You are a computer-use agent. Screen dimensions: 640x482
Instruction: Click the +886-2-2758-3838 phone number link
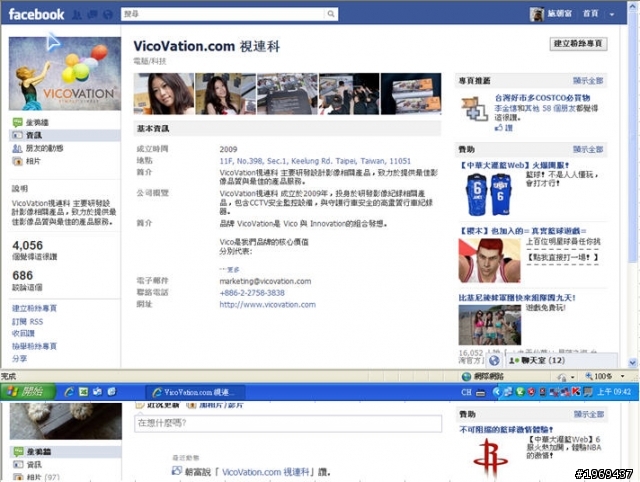point(252,293)
